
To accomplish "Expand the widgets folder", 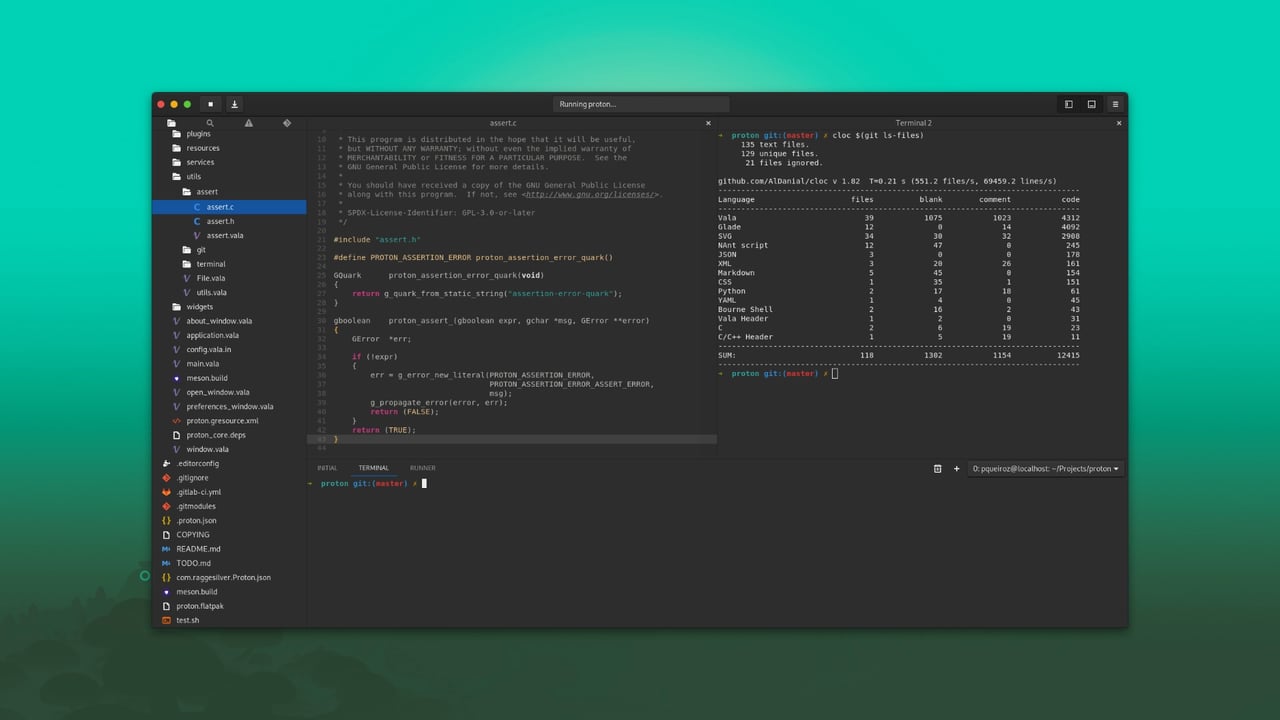I will pyautogui.click(x=229, y=307).
